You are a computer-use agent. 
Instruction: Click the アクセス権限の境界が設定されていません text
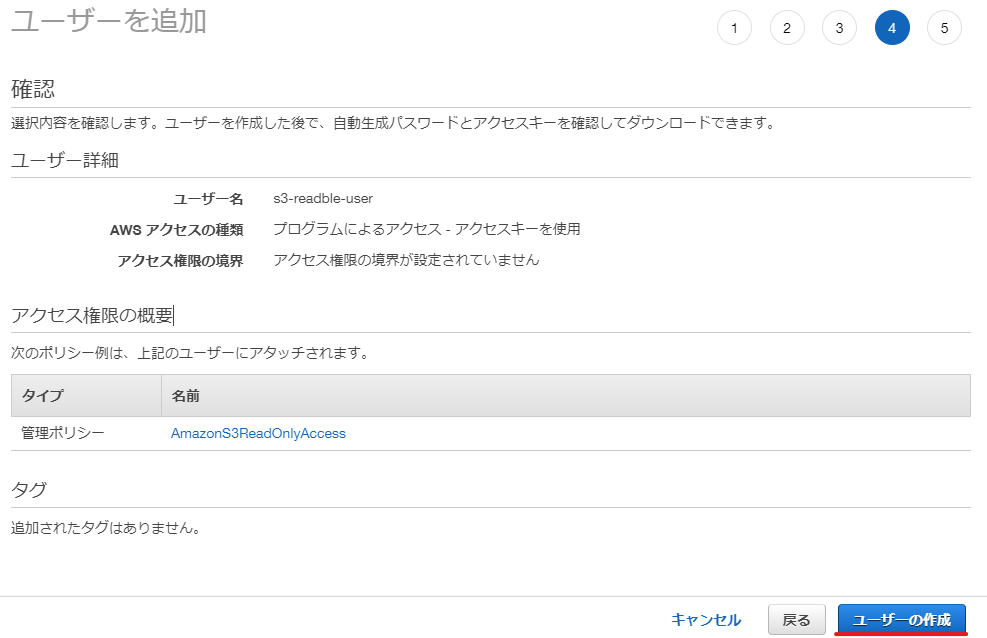click(406, 260)
